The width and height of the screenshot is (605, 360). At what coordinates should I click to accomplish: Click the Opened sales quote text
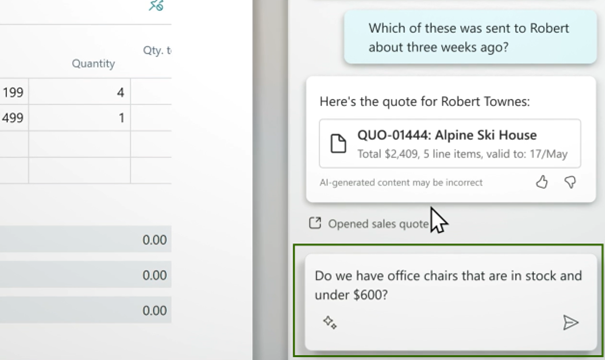pyautogui.click(x=378, y=224)
